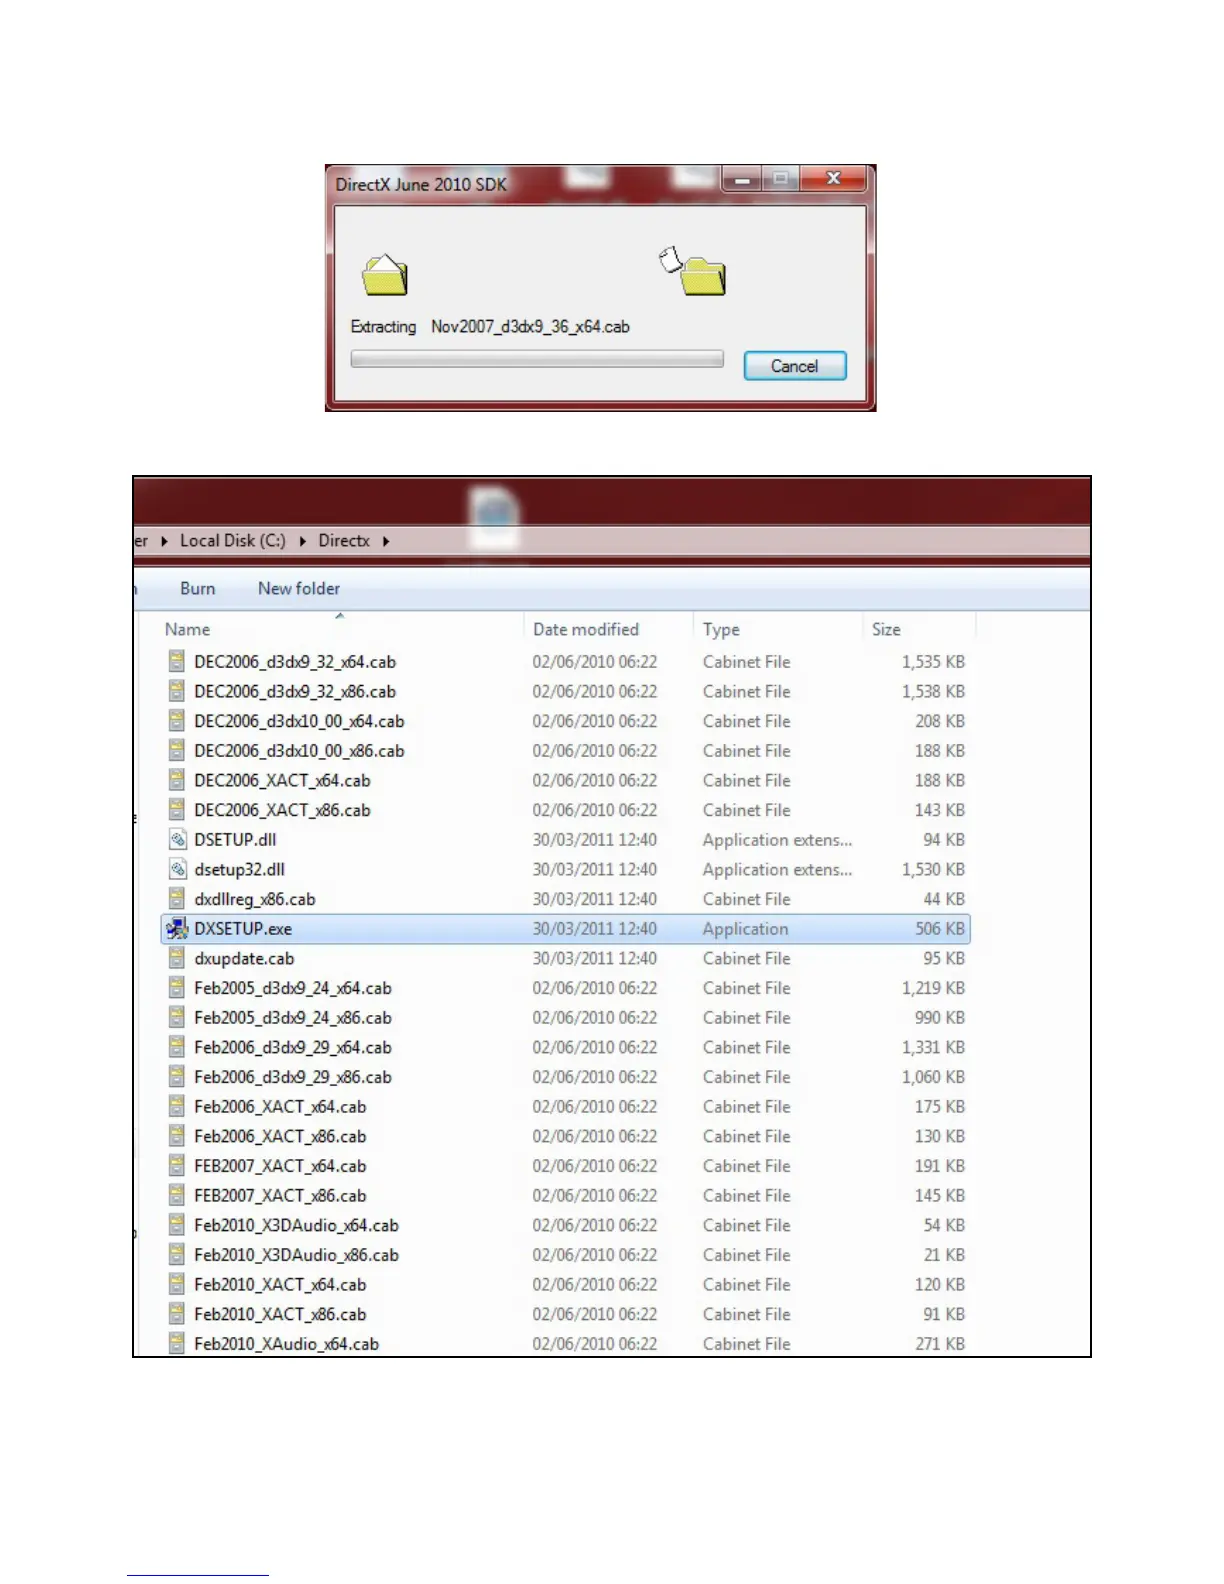Viewport: 1224px width, 1584px height.
Task: Click the Application extens... type of DSETUP.dll
Action: [x=777, y=840]
